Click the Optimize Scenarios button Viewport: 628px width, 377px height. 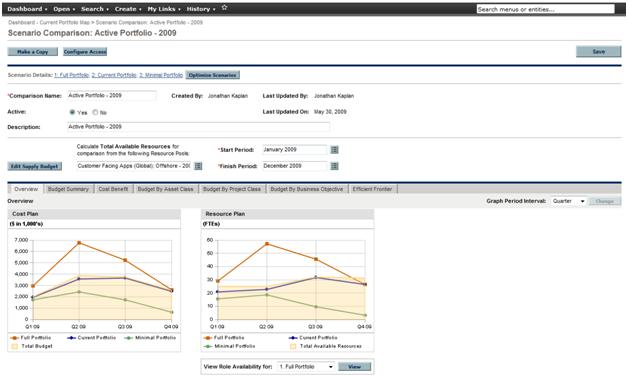(x=213, y=75)
